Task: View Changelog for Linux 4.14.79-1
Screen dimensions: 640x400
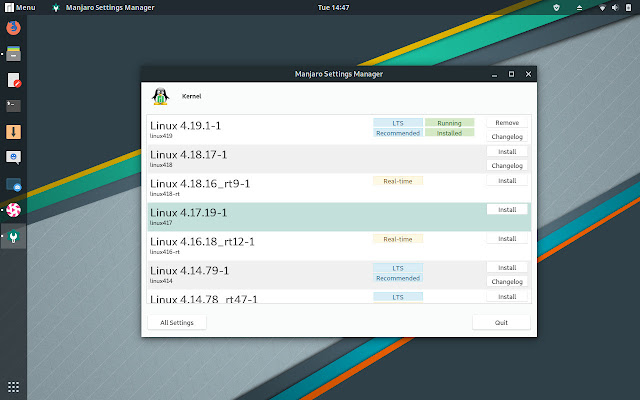Action: click(507, 282)
